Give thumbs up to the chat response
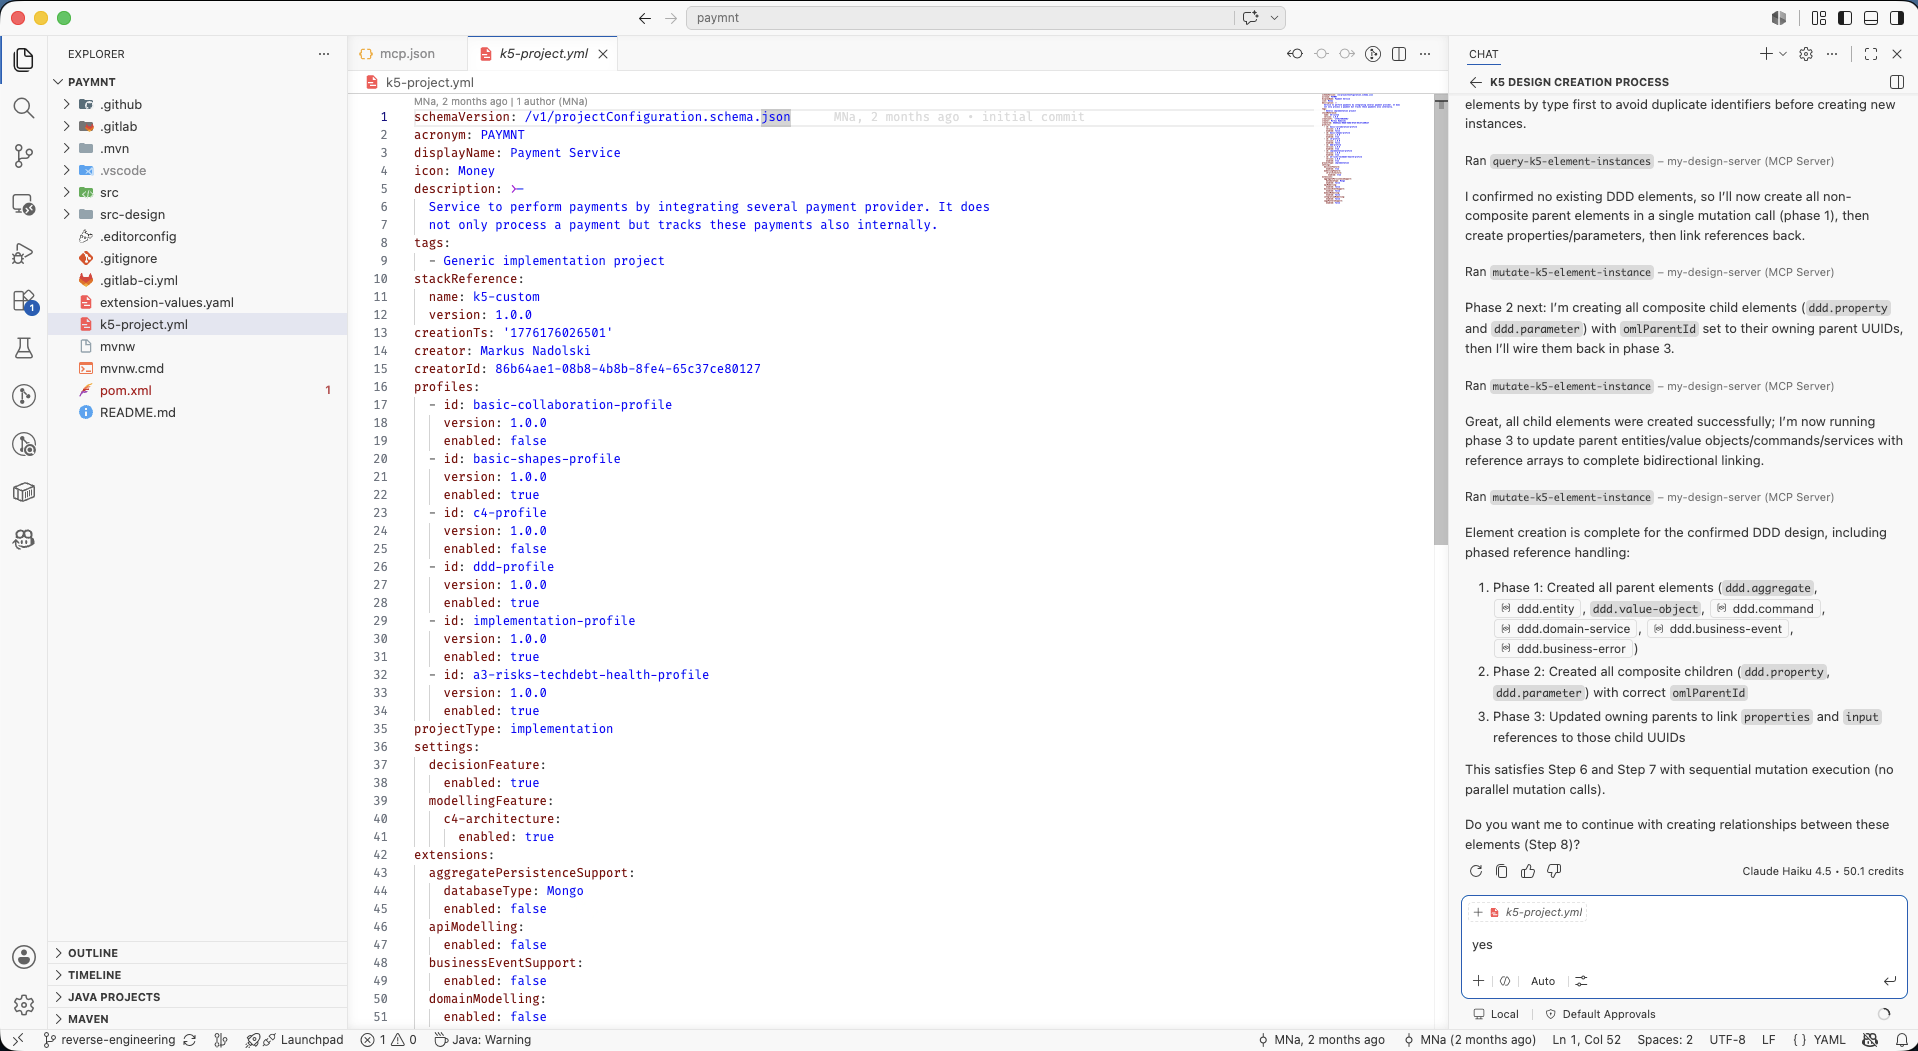 click(x=1528, y=871)
